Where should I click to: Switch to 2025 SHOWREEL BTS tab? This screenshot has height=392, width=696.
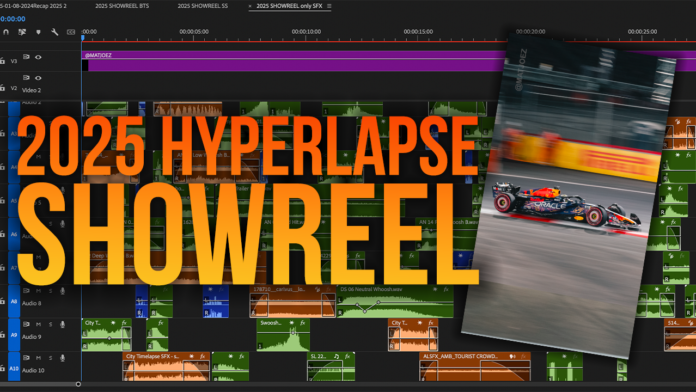(122, 6)
